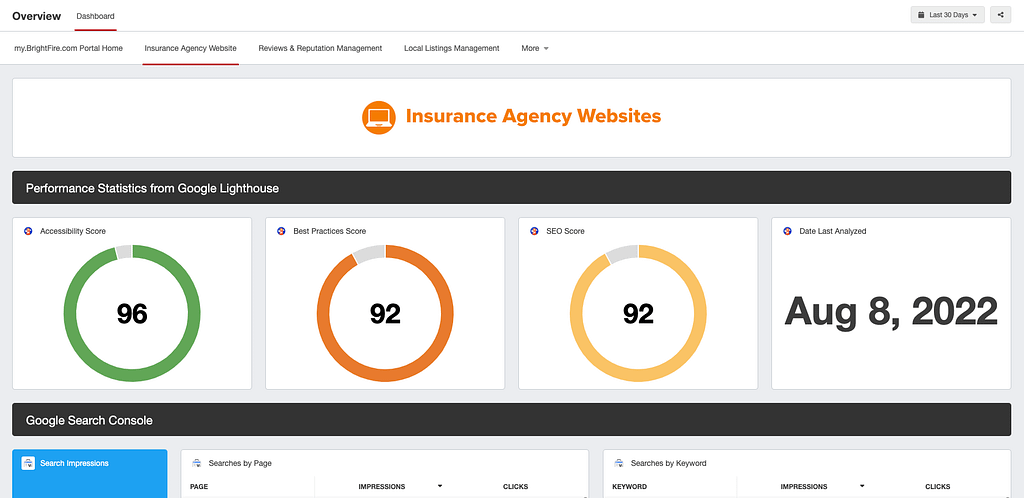This screenshot has width=1024, height=498.
Task: Click the Searches by Page widget title
Action: pos(240,463)
